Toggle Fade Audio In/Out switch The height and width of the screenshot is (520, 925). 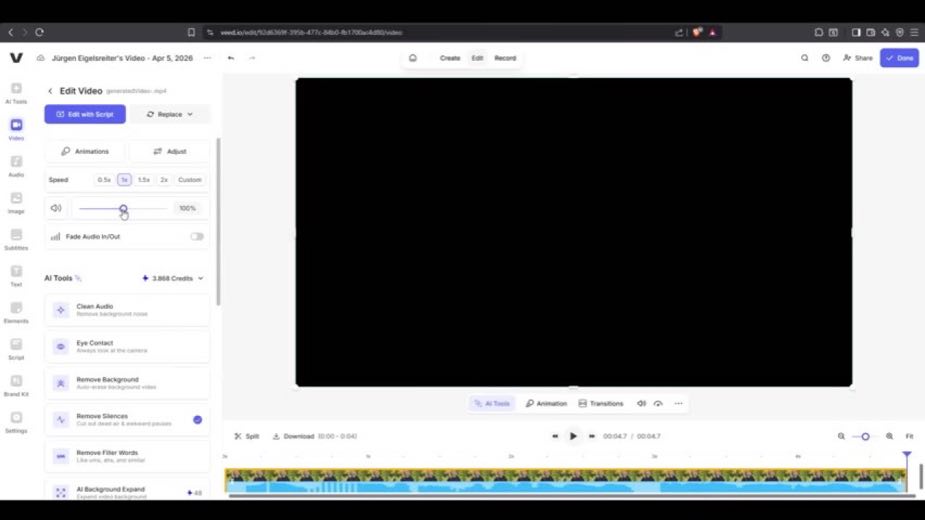[x=197, y=237]
